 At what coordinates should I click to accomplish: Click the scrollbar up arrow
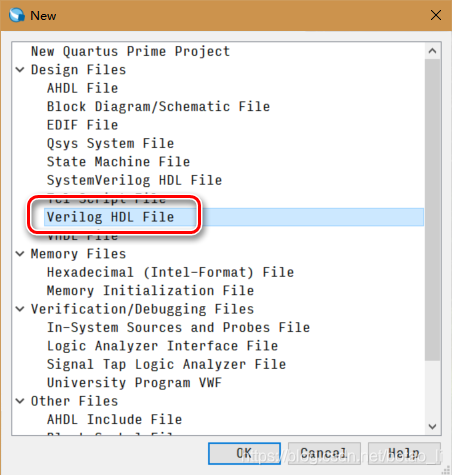click(x=432, y=51)
